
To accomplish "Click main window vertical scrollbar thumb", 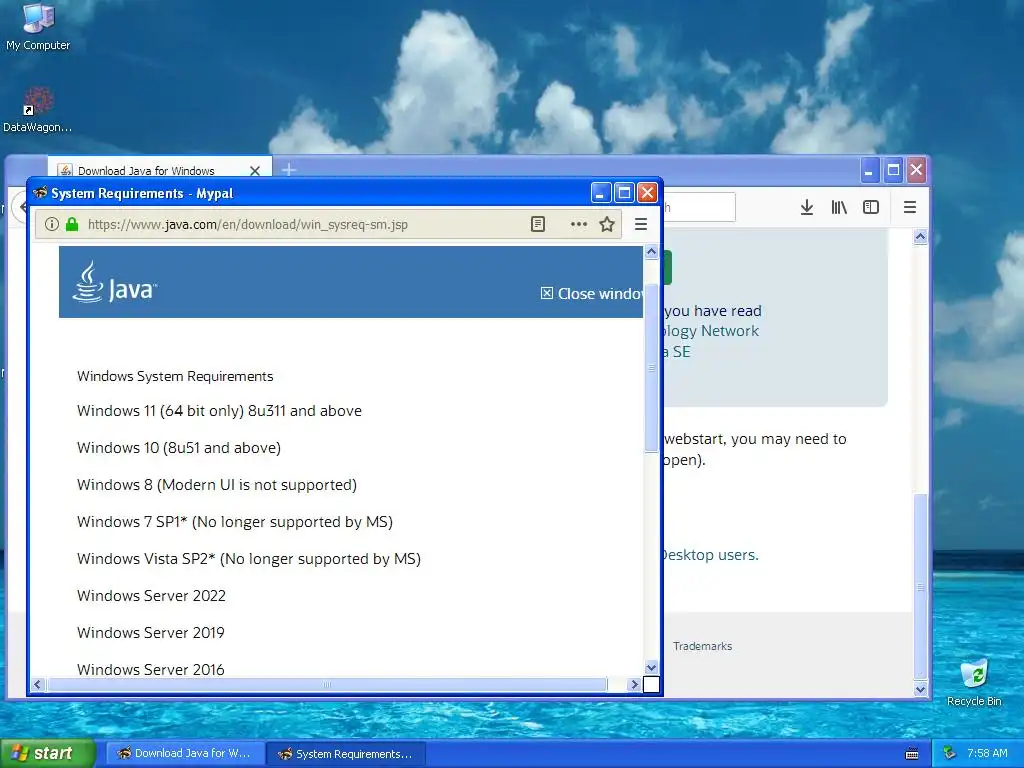I will tap(920, 586).
